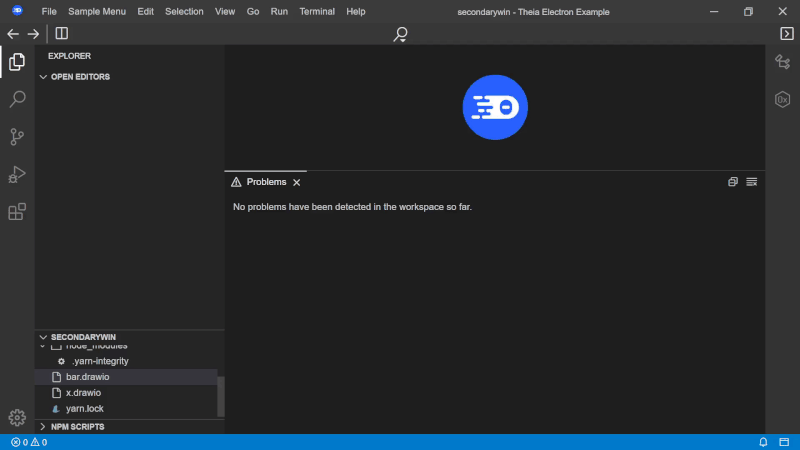Select the bar.drawio file
Image resolution: width=800 pixels, height=450 pixels.
(x=126, y=377)
